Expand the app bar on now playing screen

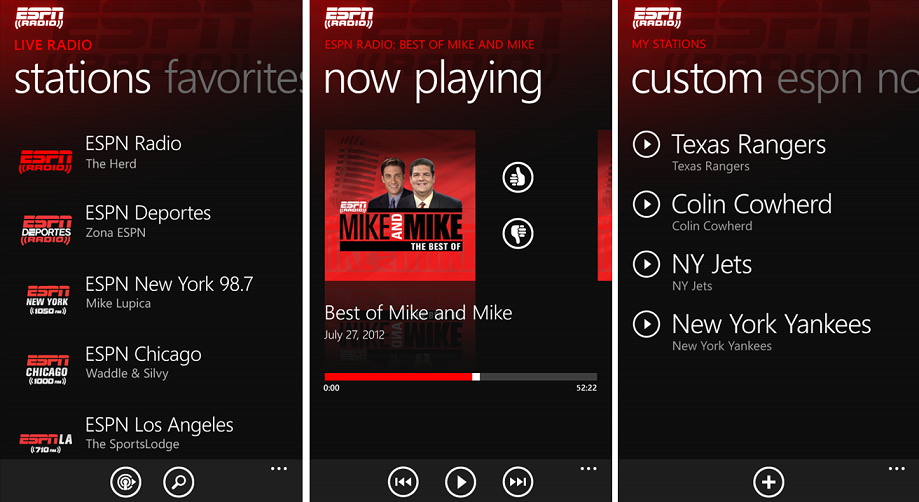pos(588,469)
